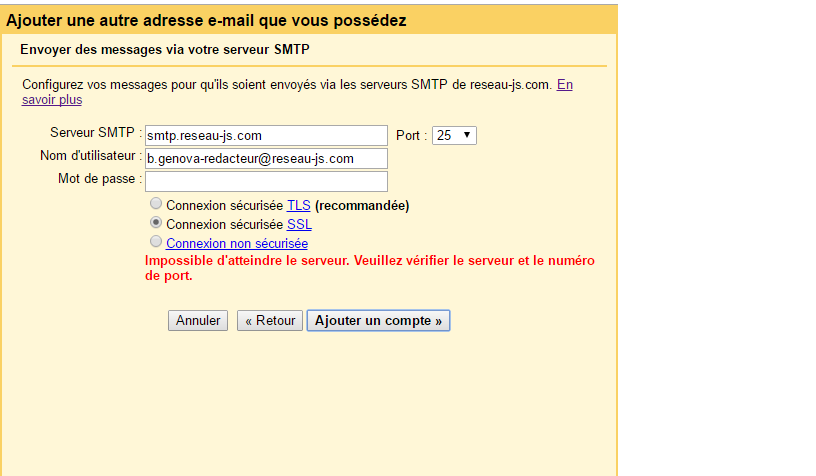Focus the Nom d'utilisateur text field

point(265,158)
